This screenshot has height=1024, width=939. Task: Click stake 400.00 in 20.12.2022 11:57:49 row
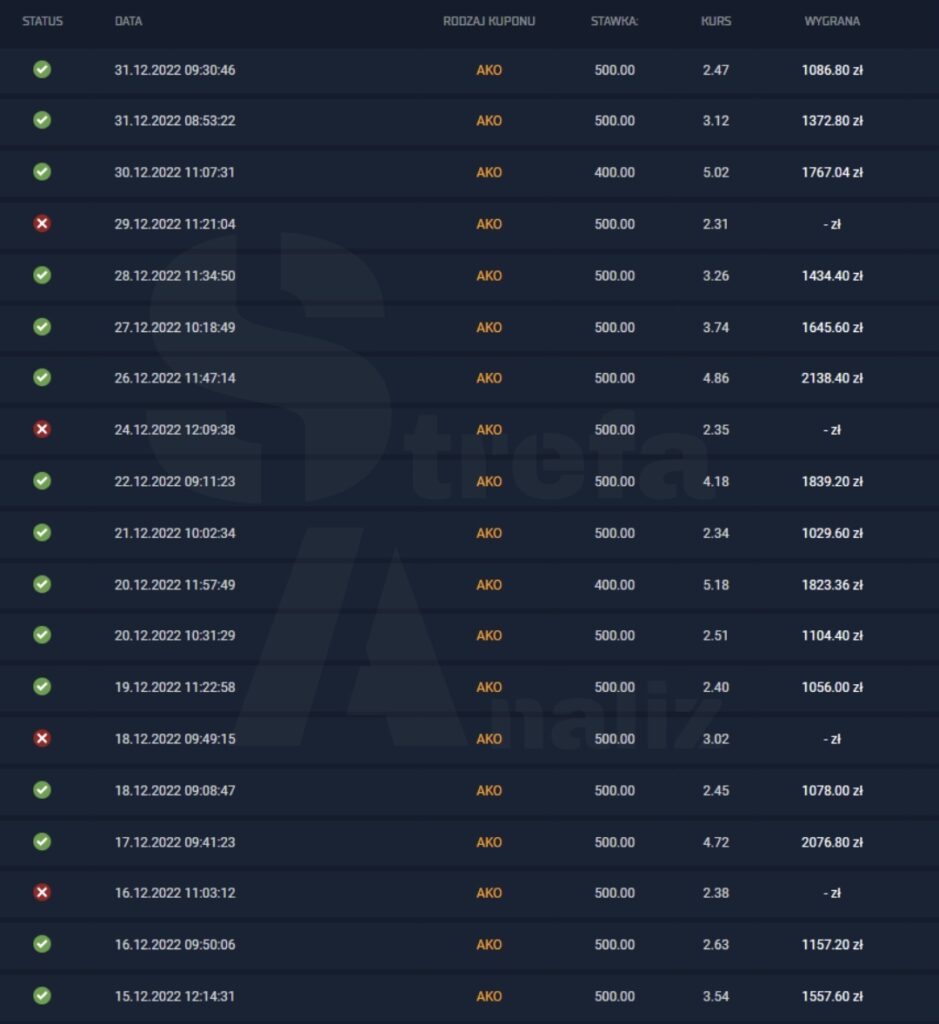click(614, 584)
